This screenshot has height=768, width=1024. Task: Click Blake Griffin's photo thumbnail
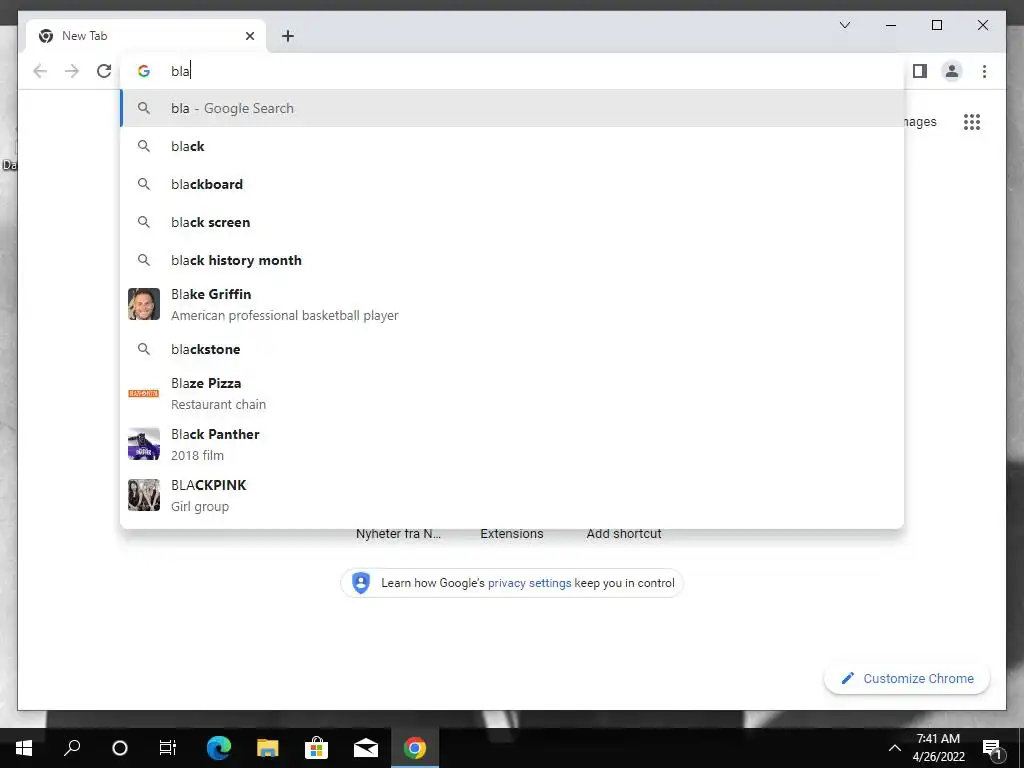(x=144, y=304)
